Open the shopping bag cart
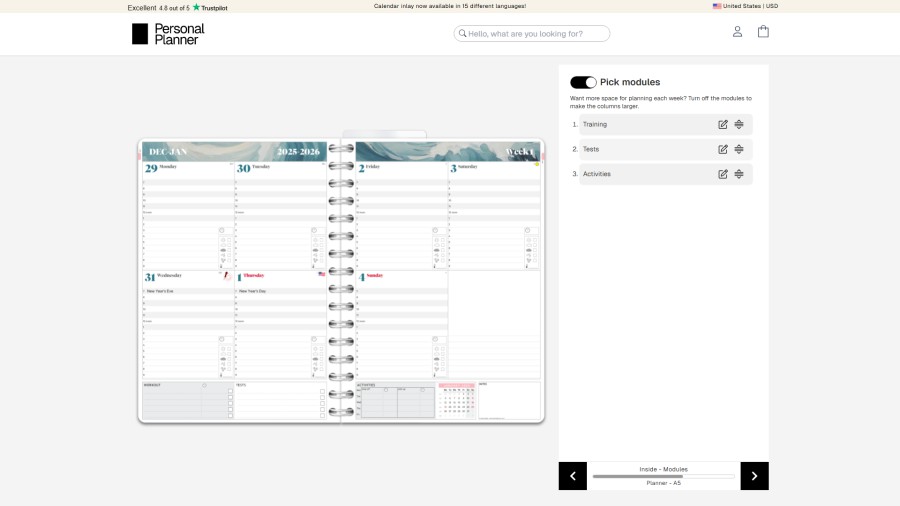Viewport: 900px width, 506px height. pos(763,32)
